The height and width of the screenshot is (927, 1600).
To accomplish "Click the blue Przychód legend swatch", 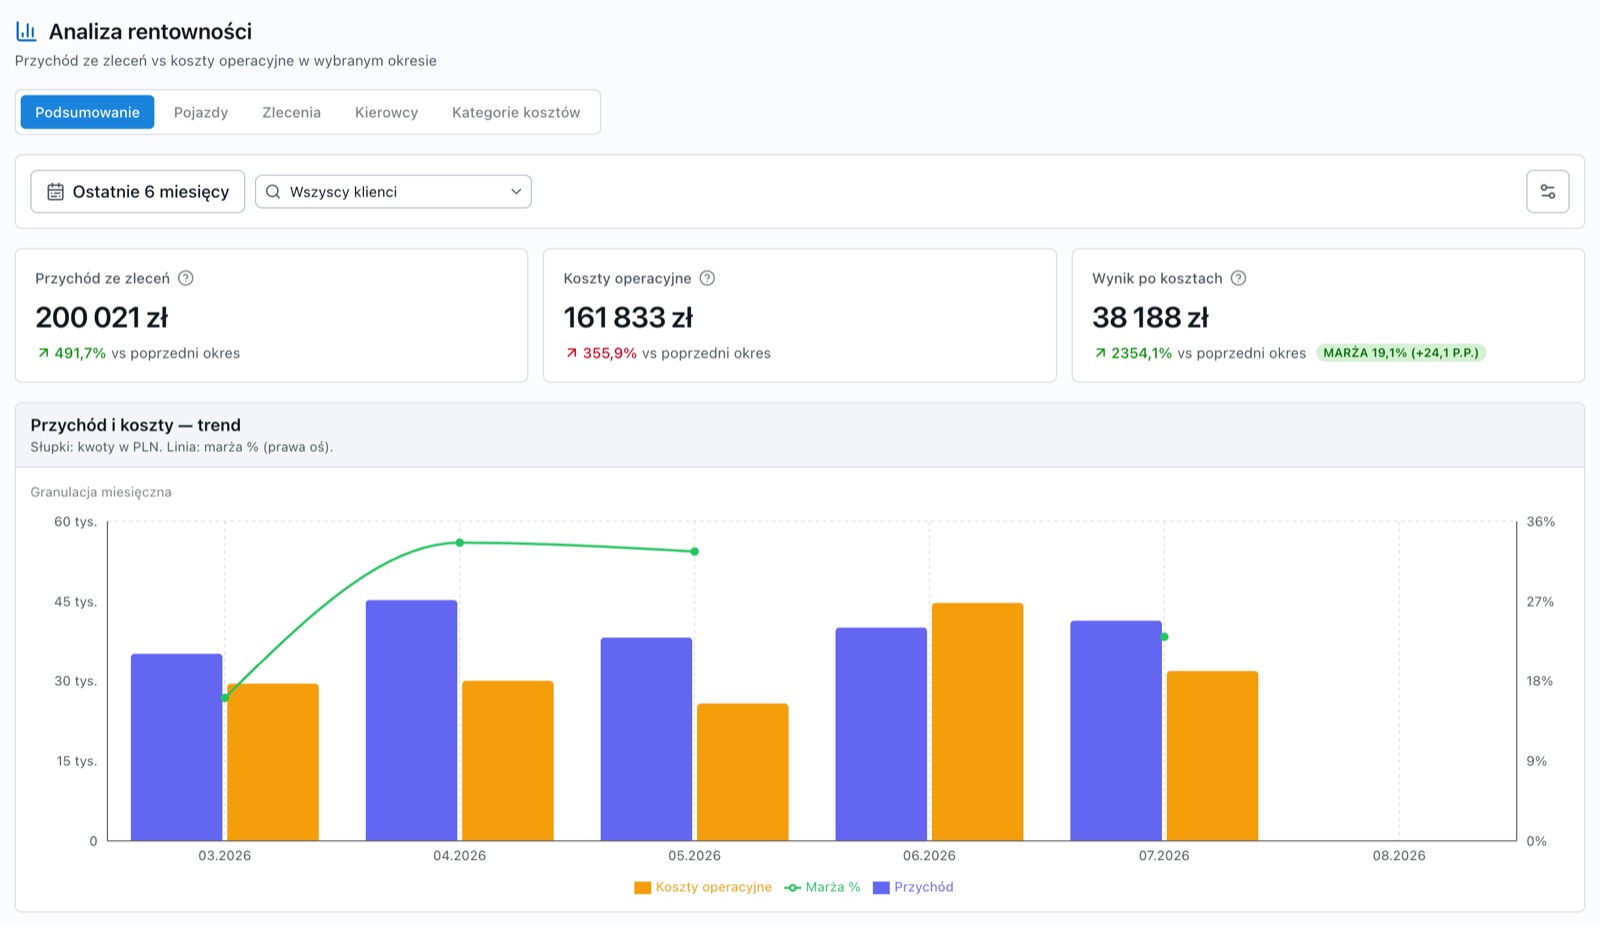I will click(x=881, y=887).
